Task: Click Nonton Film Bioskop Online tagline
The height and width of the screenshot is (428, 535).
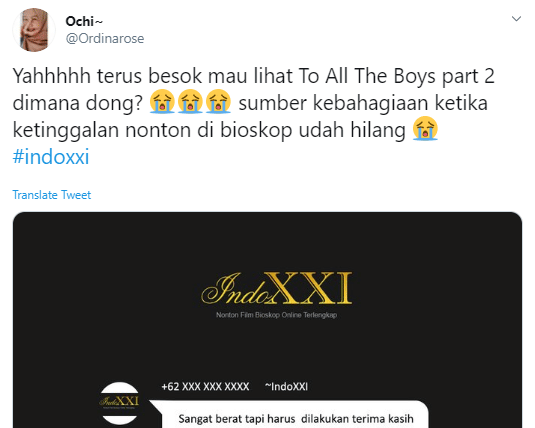Action: pos(276,315)
